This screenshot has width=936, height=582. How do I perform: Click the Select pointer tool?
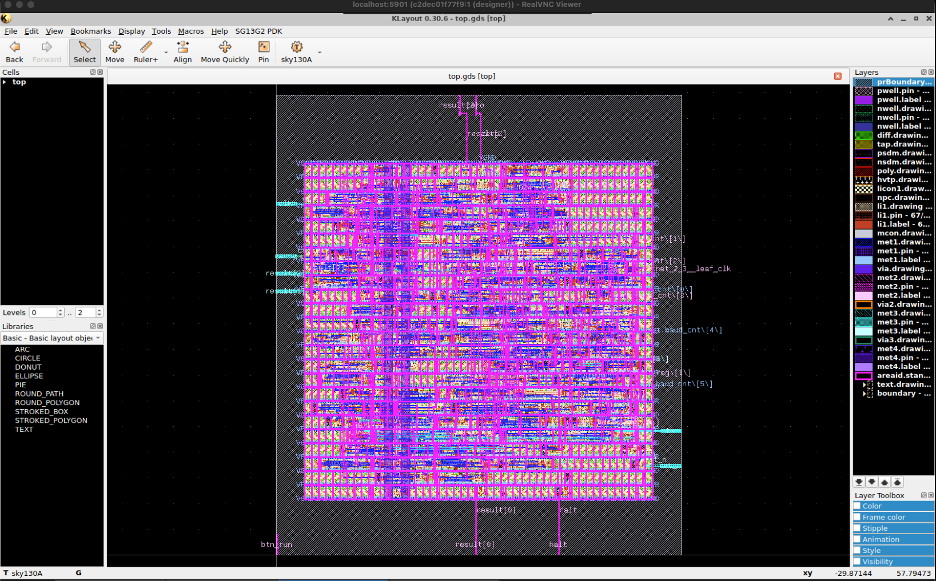[x=84, y=51]
